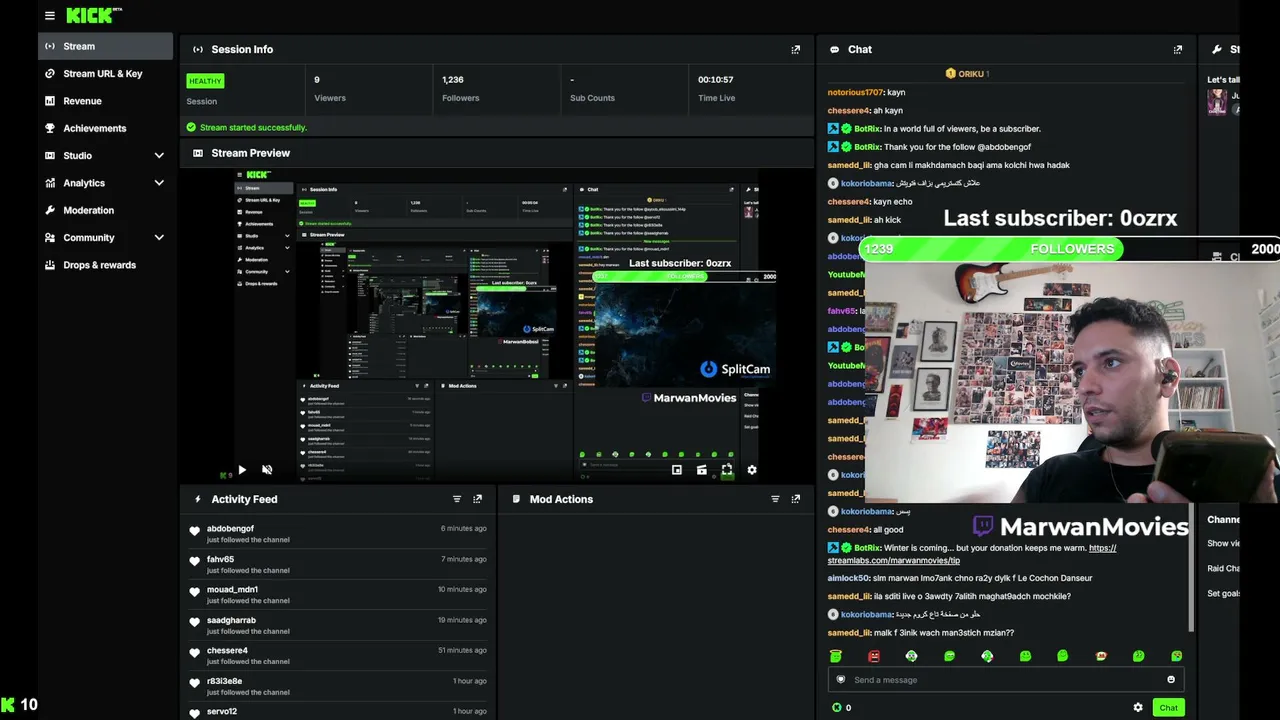Click the Mod Actions title icon
The image size is (1280, 720).
tap(516, 499)
